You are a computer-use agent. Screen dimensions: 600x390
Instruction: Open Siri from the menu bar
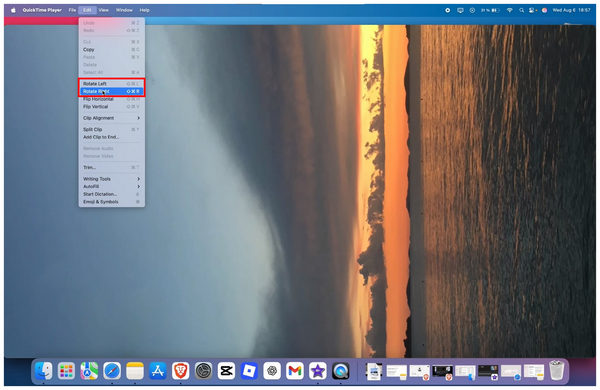click(x=544, y=10)
